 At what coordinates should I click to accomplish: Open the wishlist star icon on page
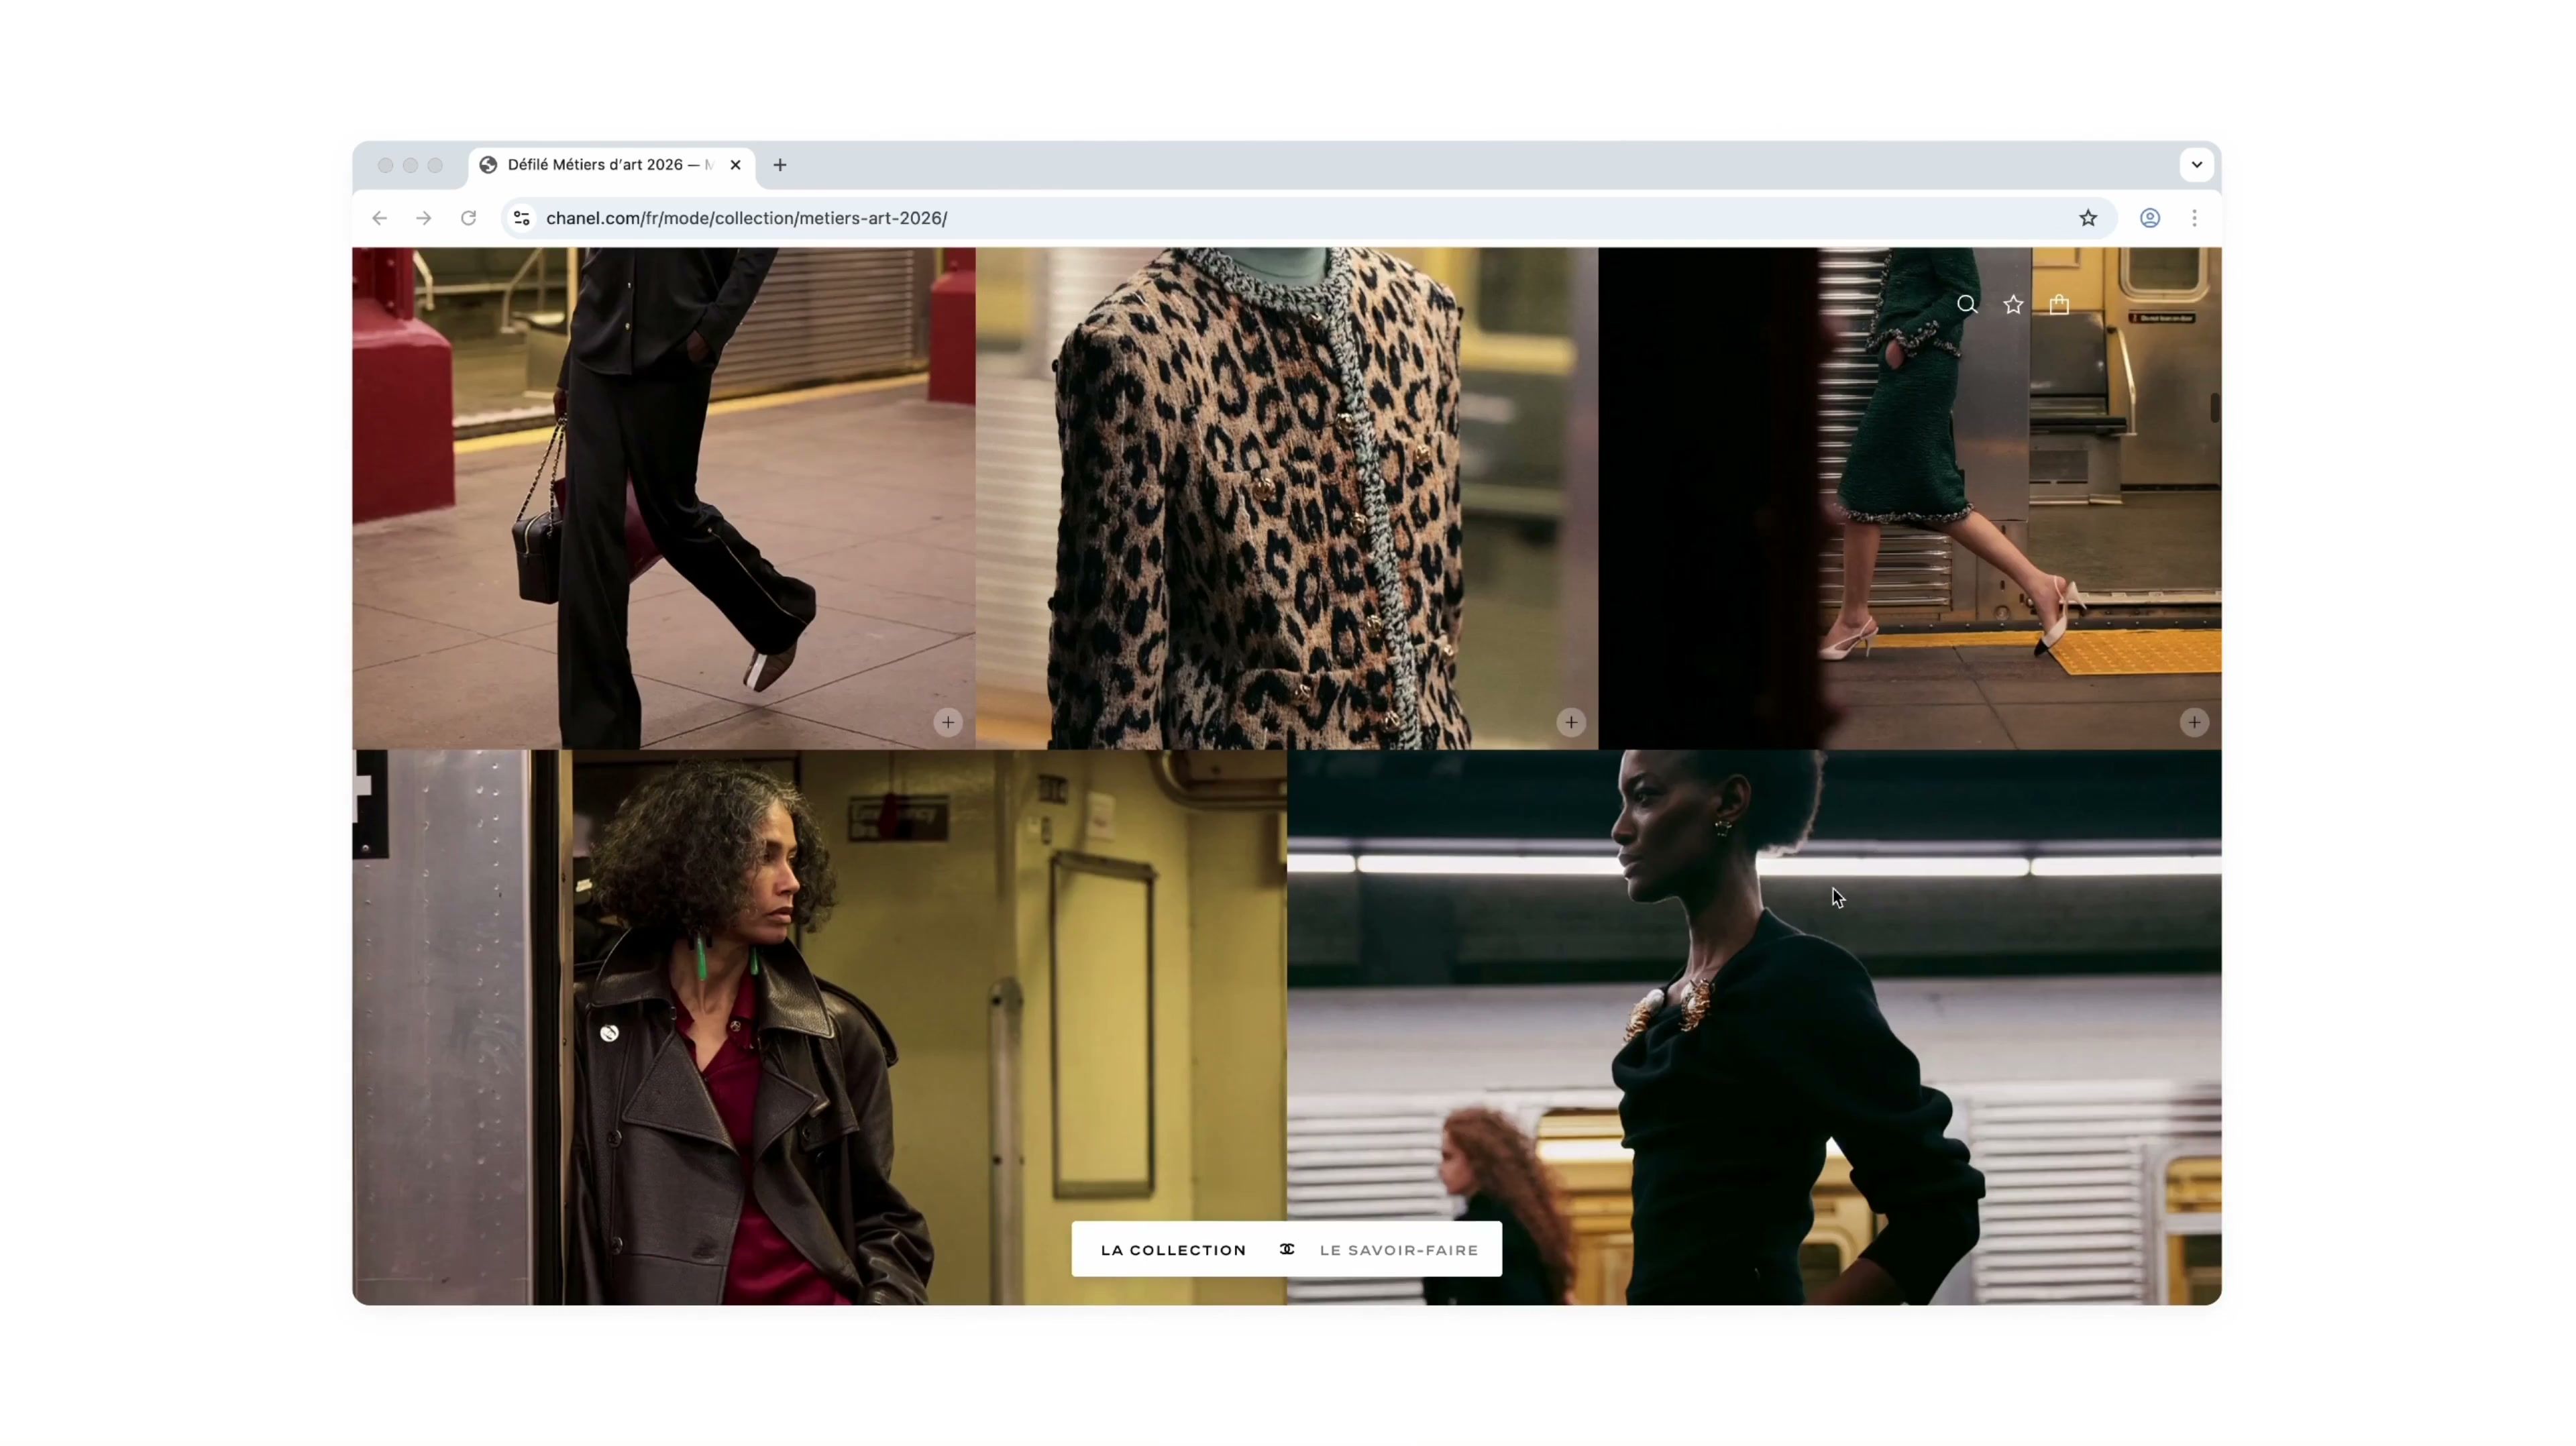2013,305
